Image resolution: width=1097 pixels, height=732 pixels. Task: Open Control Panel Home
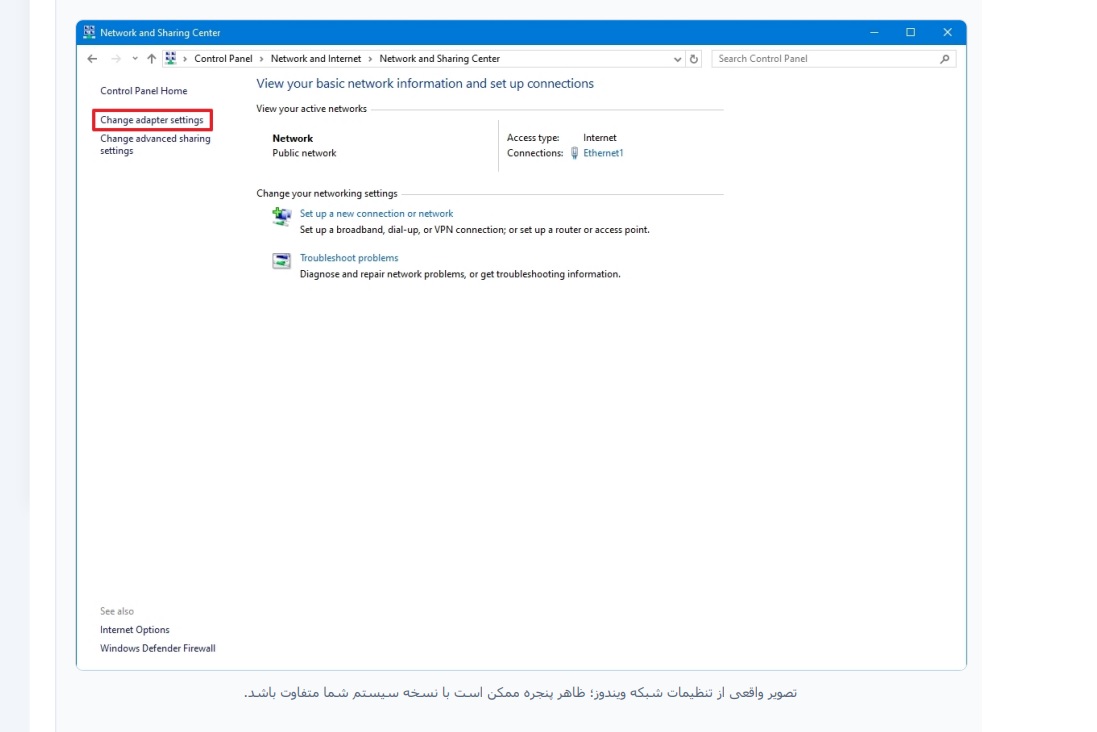pyautogui.click(x=143, y=91)
